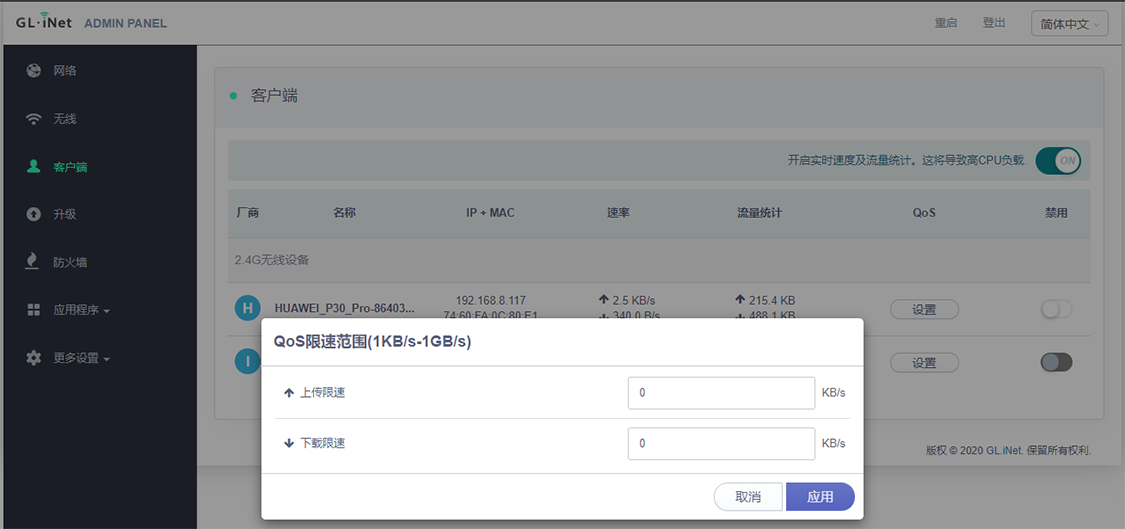
Task: Click the 速率 column header
Action: [x=618, y=213]
